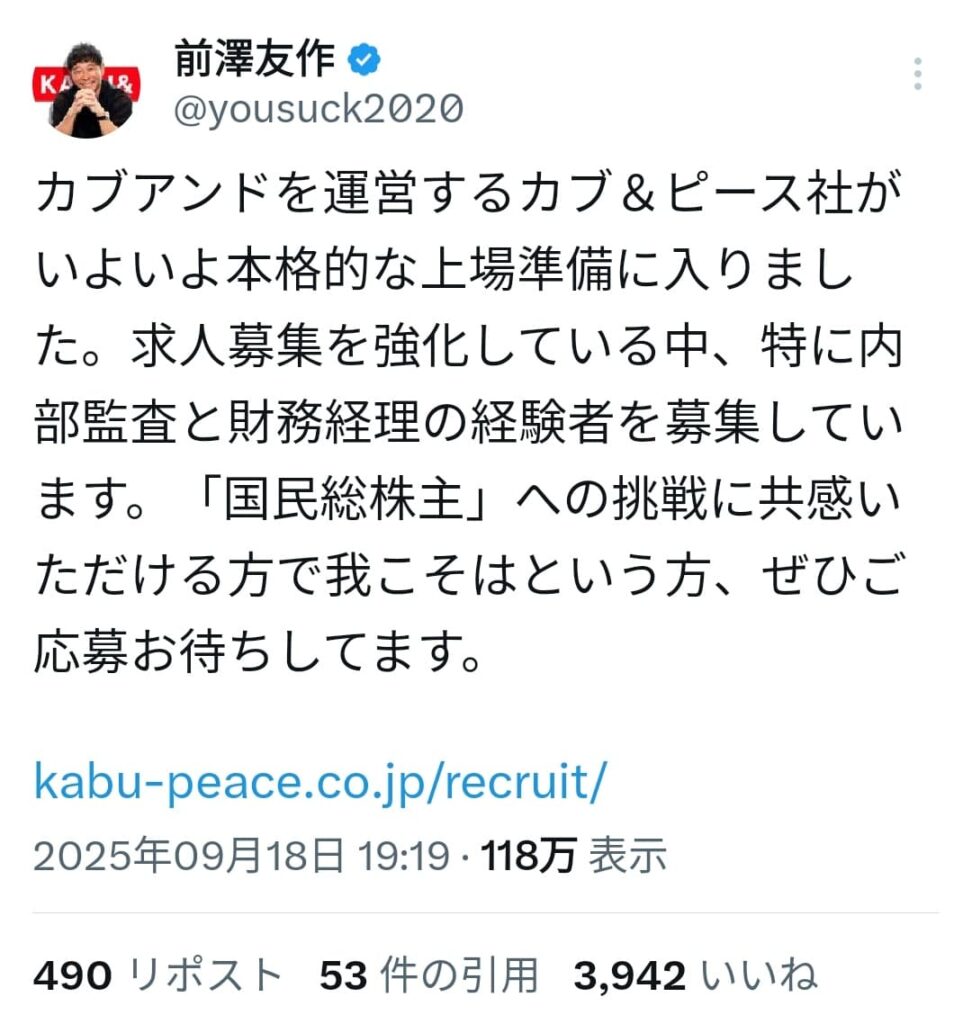Image resolution: width=972 pixels, height=1024 pixels.
Task: Open the 53 quotes number
Action: (343, 976)
